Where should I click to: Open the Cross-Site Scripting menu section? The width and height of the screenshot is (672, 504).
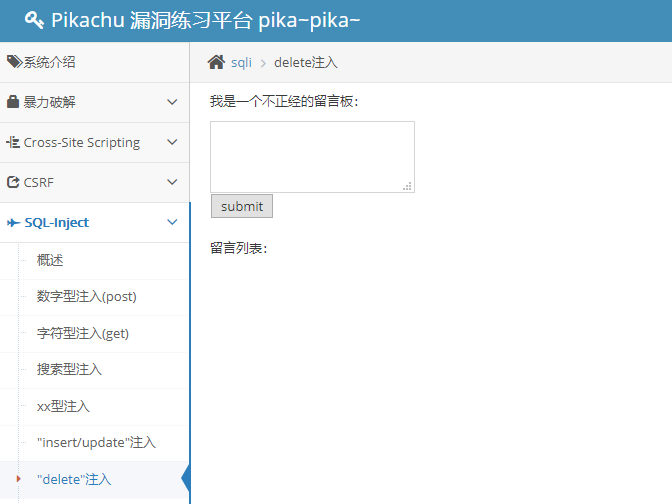pos(94,142)
